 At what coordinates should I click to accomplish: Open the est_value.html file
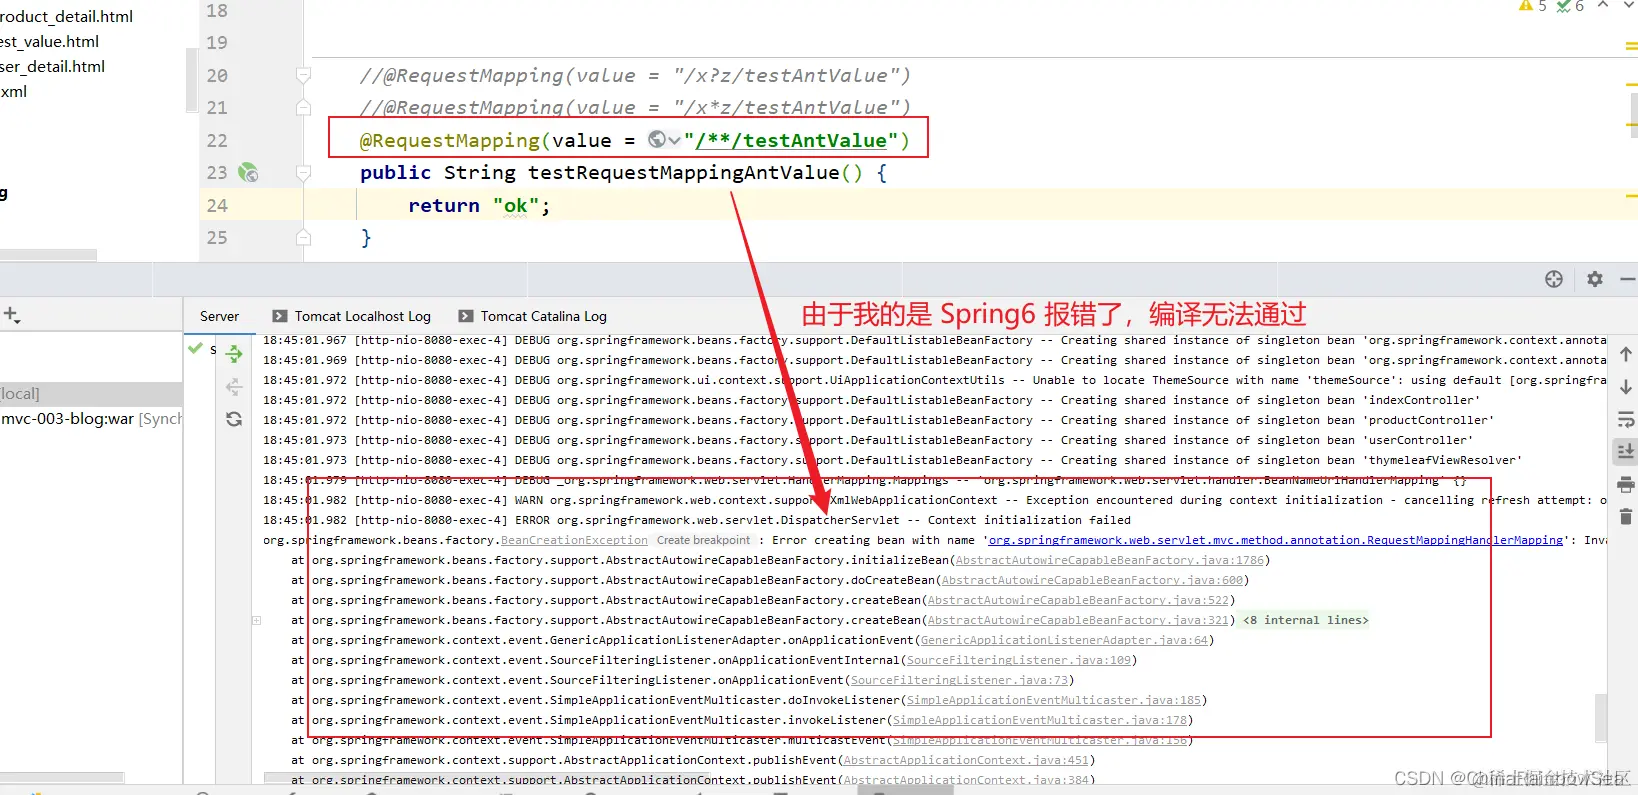(x=50, y=42)
